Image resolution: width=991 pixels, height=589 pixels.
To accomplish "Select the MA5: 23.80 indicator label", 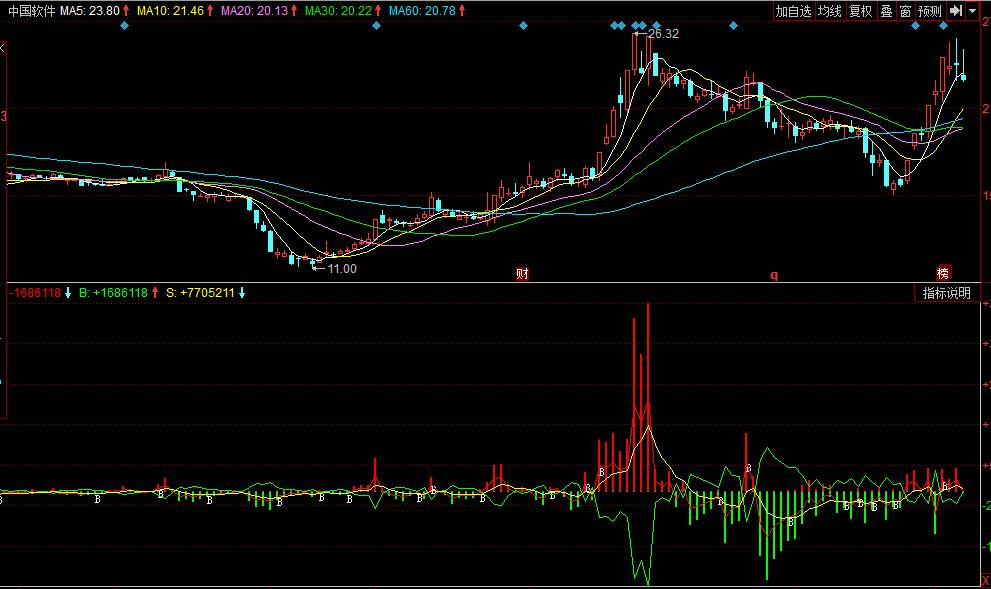I will (90, 11).
